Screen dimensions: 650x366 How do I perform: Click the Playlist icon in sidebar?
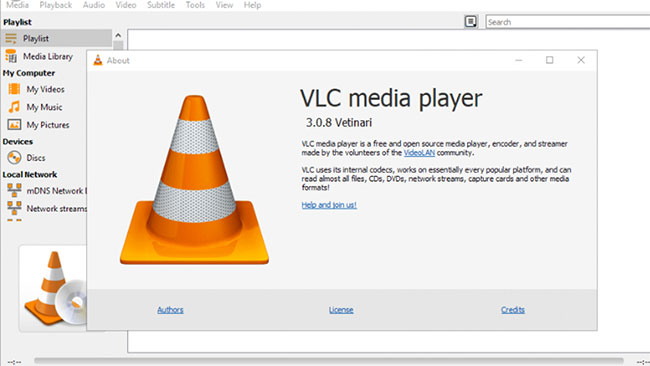(x=11, y=39)
